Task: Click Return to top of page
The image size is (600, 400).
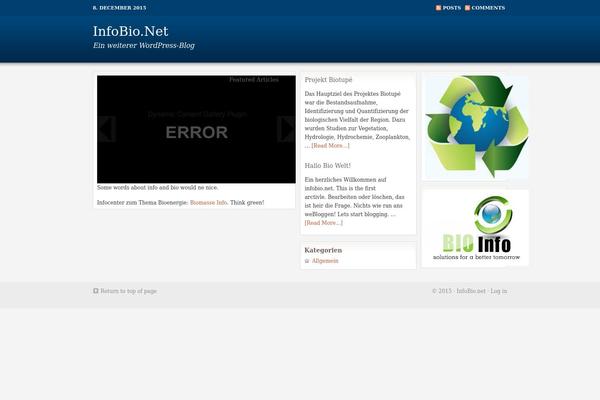Action: [128, 291]
